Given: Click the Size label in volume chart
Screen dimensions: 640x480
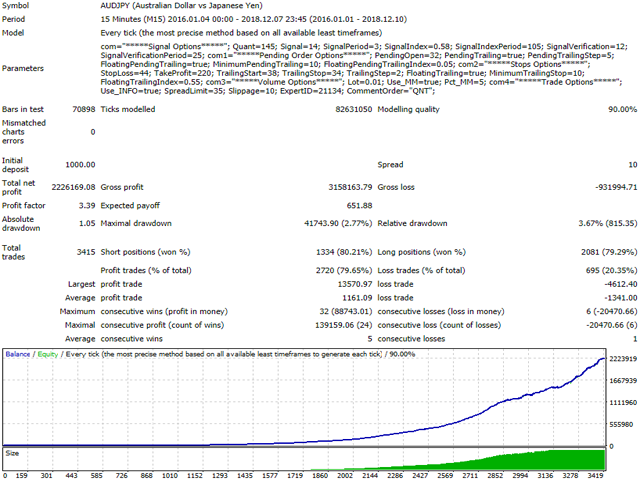Looking at the screenshot, I should (12, 453).
